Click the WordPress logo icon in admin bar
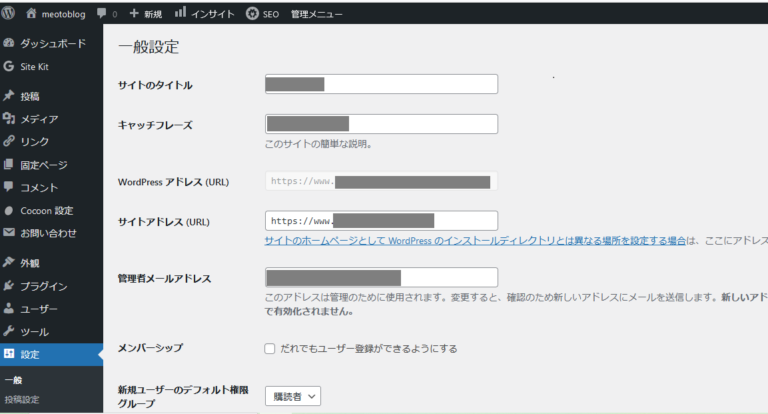The image size is (768, 414). point(9,14)
